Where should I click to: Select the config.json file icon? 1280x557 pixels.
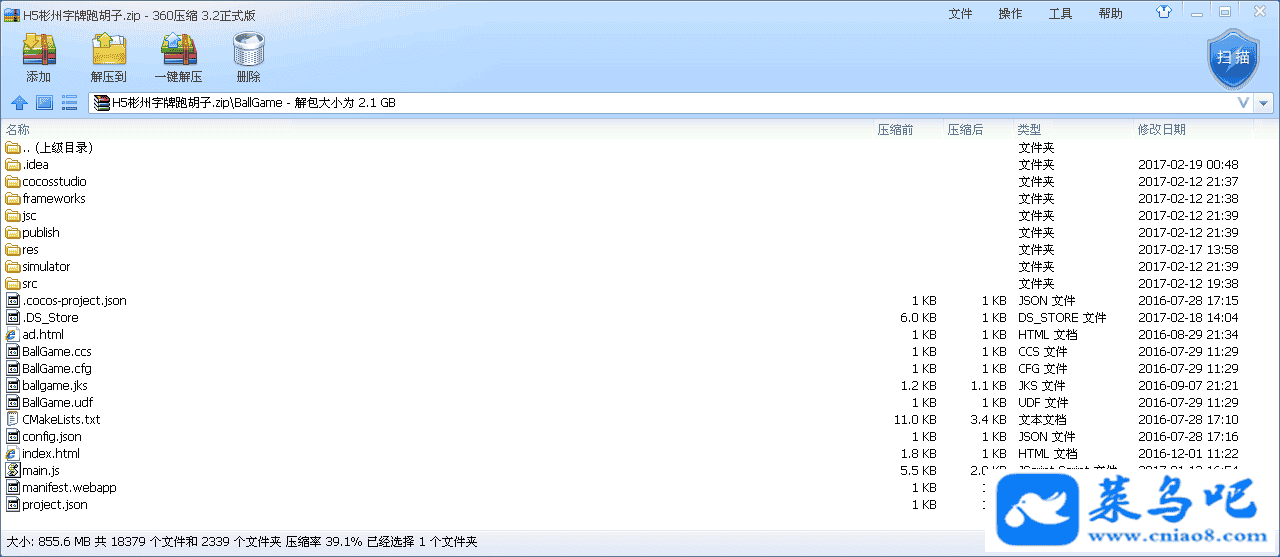pyautogui.click(x=13, y=437)
